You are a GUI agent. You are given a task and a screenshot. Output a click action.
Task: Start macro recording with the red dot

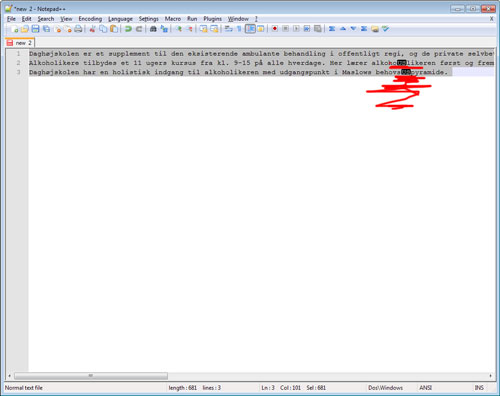coord(275,29)
